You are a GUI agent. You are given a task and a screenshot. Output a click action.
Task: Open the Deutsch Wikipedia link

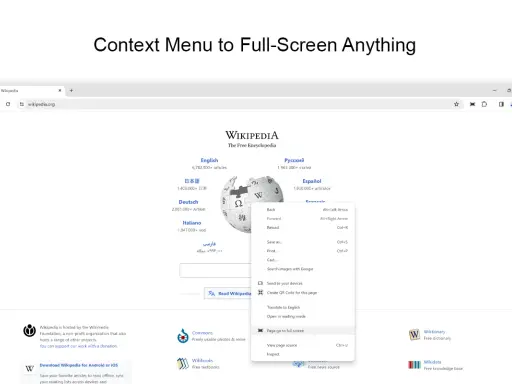pos(188,202)
